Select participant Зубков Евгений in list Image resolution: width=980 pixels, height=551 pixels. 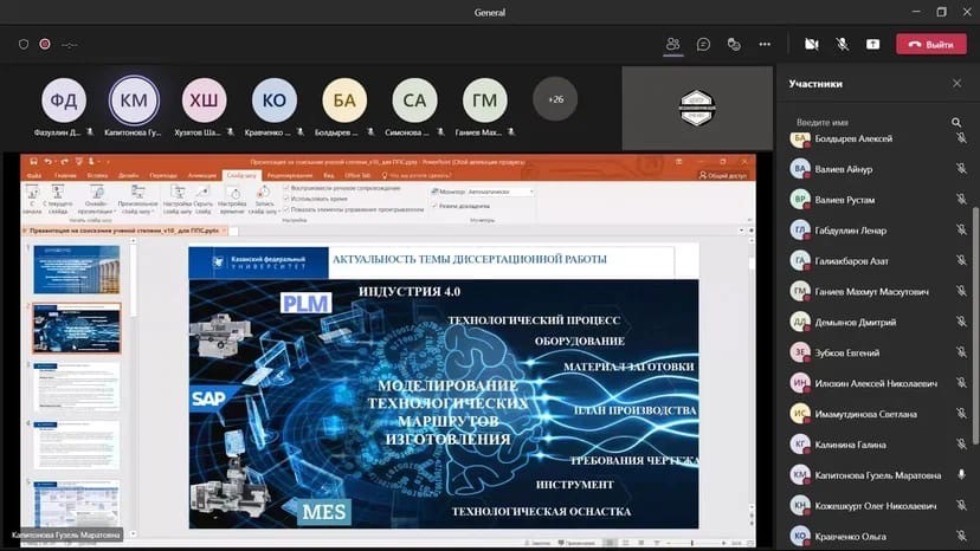coord(849,353)
